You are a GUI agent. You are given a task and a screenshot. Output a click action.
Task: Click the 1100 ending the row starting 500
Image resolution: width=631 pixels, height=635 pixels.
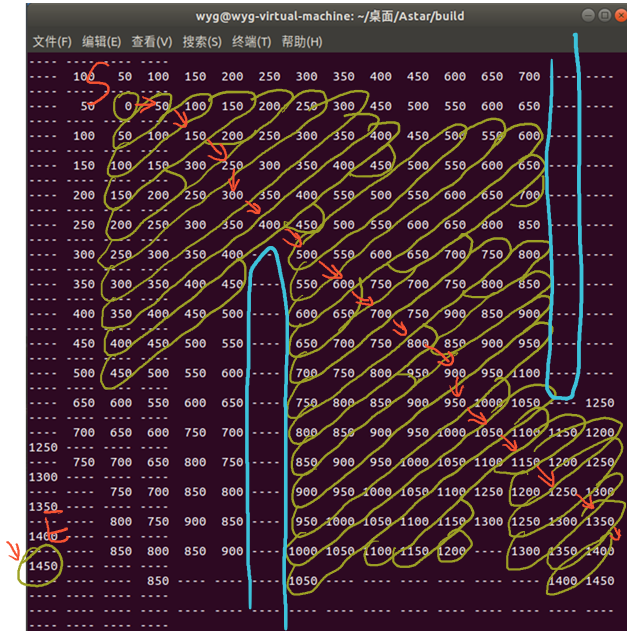[525, 373]
